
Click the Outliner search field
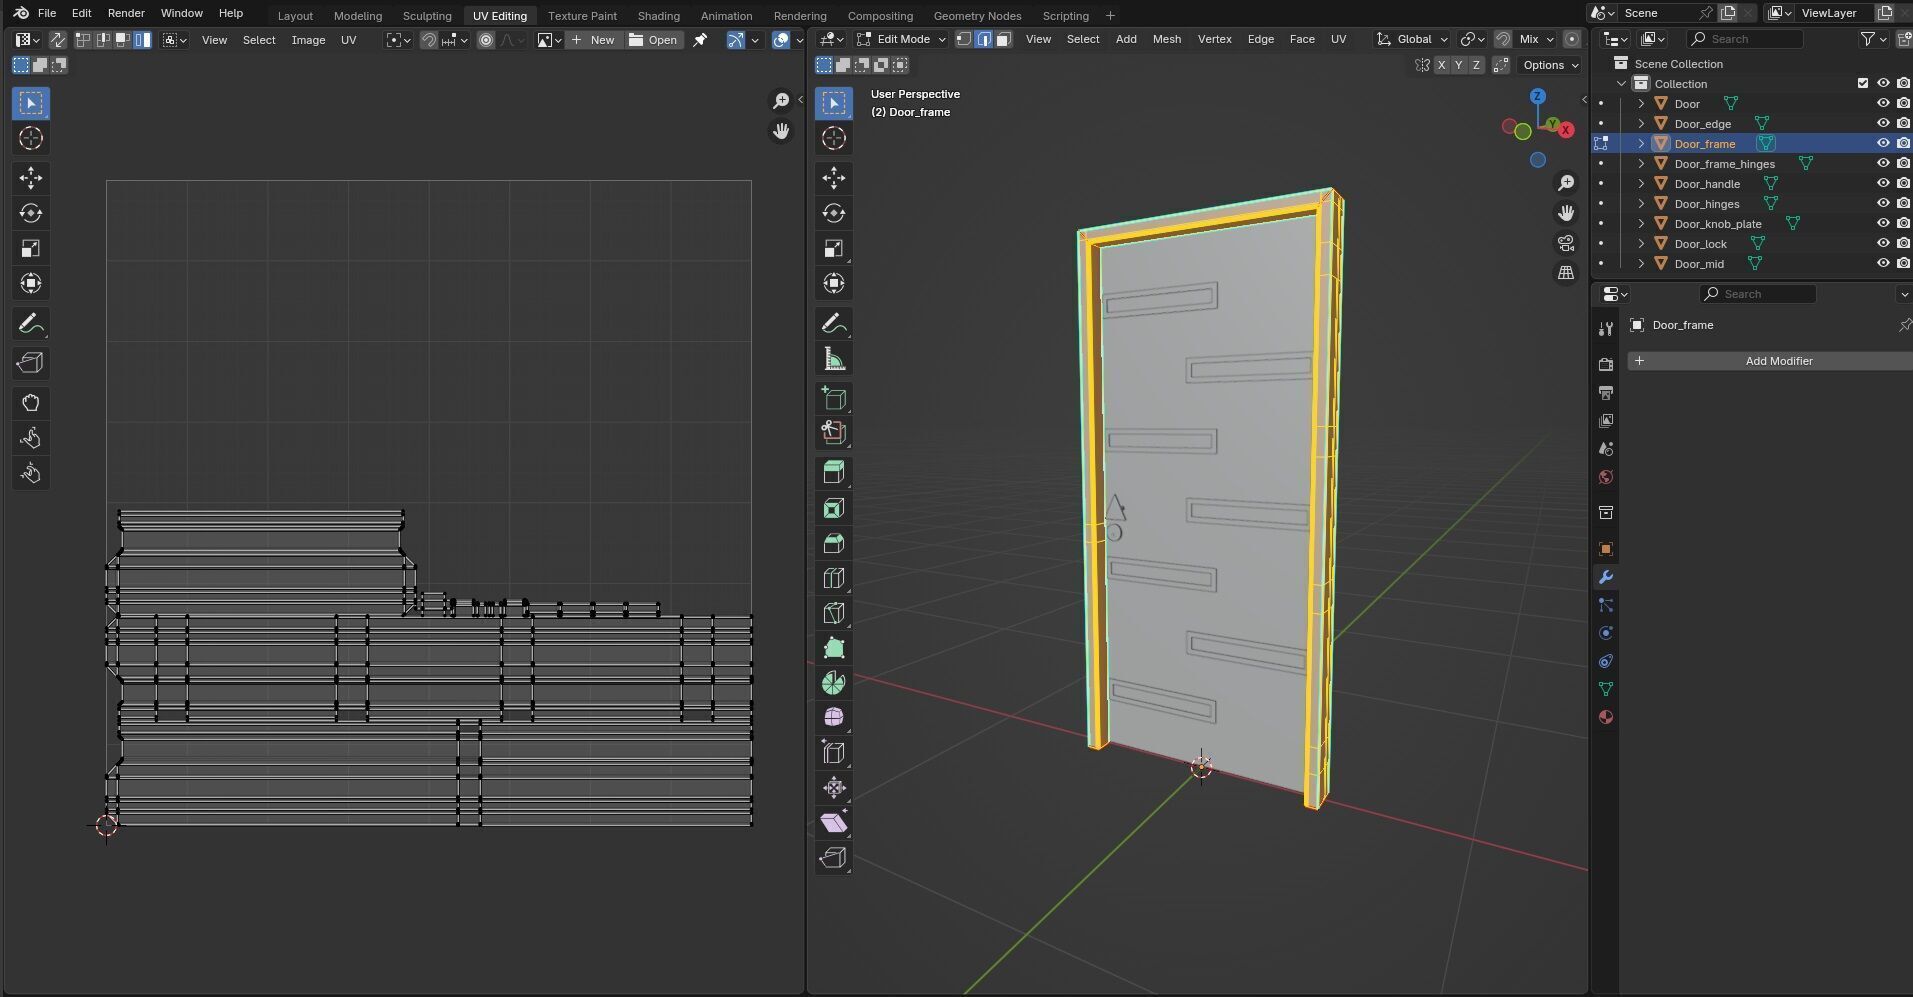click(1744, 39)
